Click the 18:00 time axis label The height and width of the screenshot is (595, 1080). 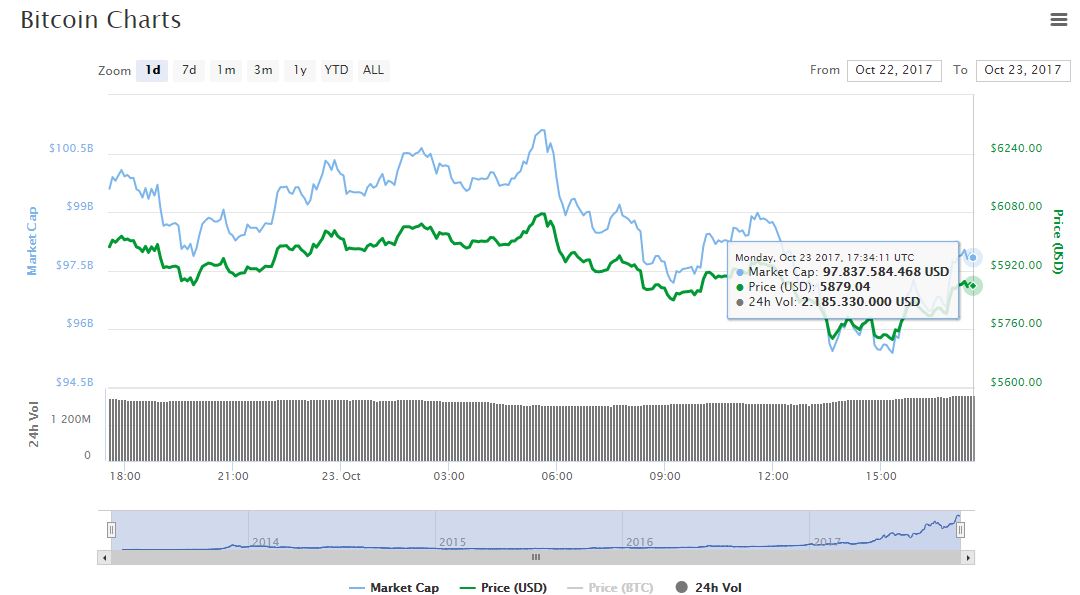tap(125, 476)
